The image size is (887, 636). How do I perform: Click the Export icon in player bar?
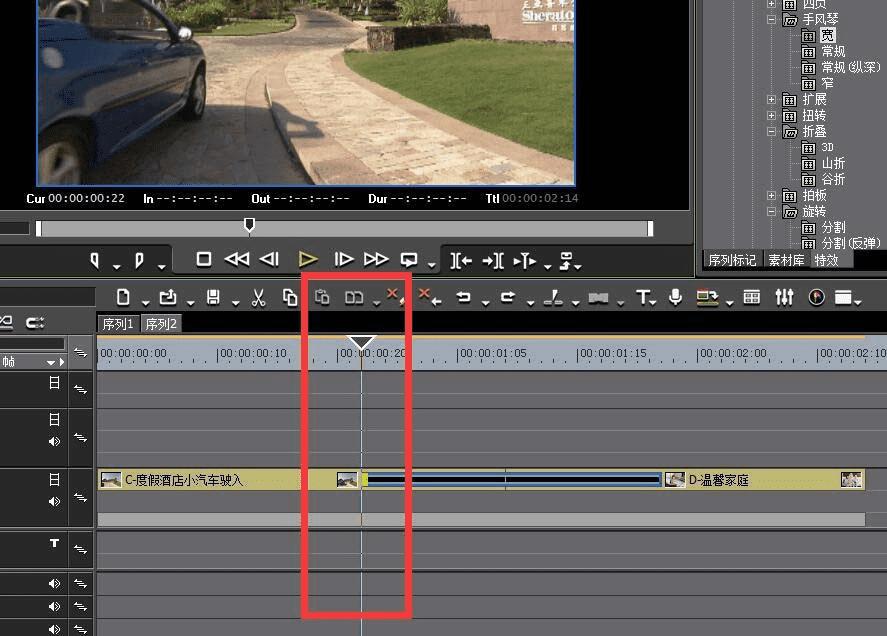[x=566, y=261]
